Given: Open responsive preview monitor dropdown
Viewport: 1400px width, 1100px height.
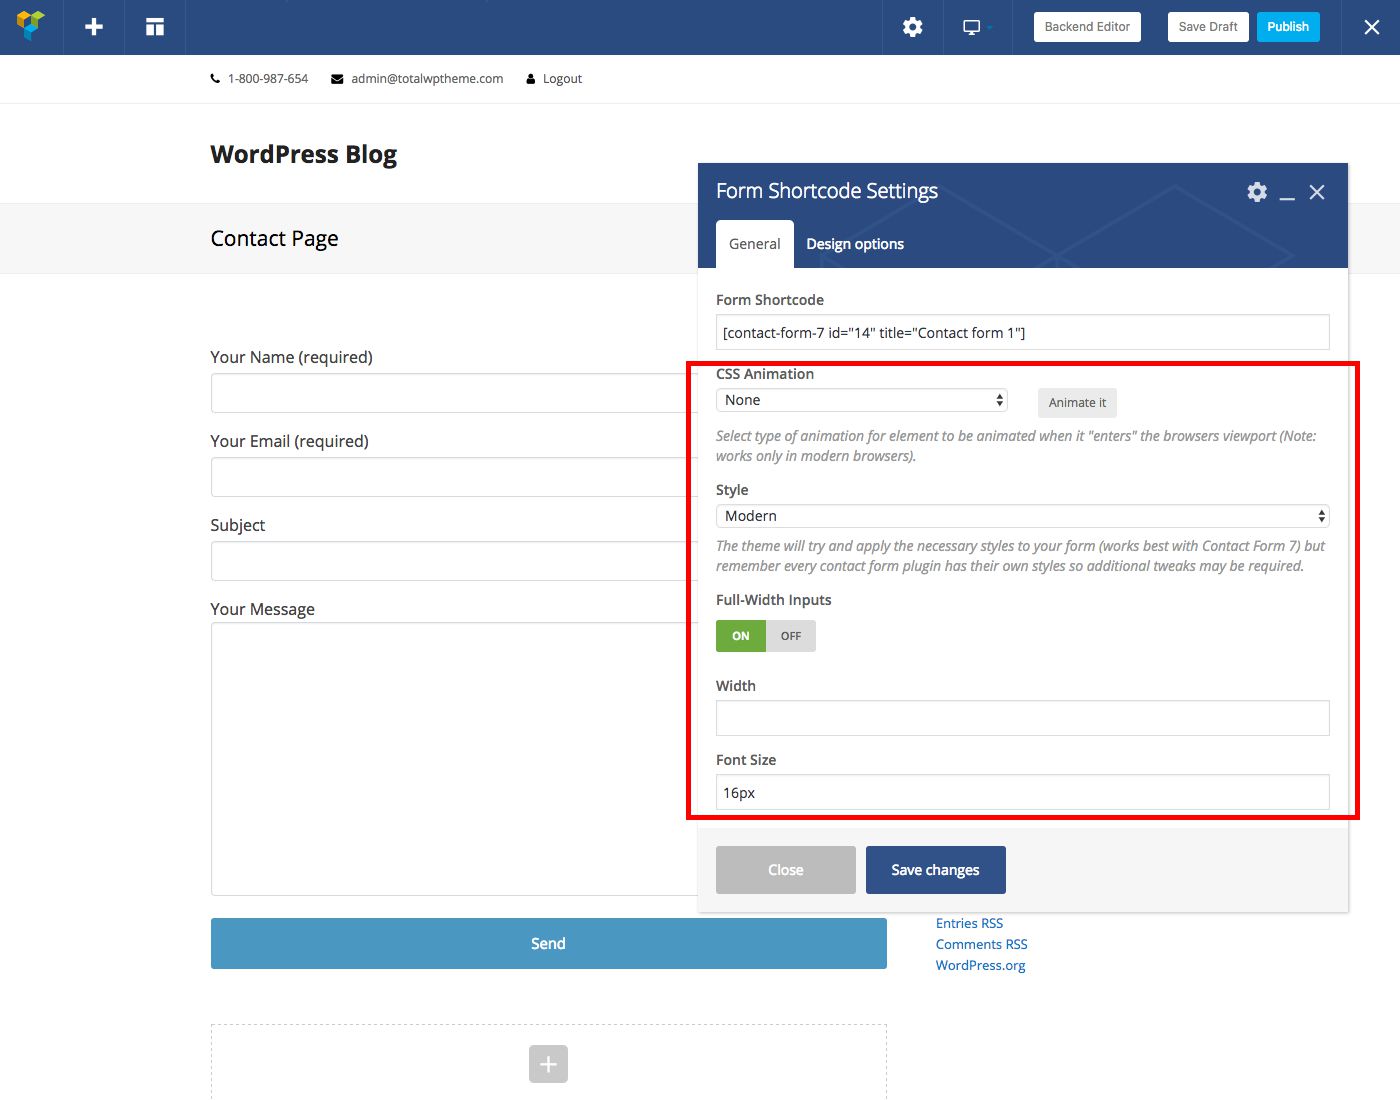Looking at the screenshot, I should (x=975, y=27).
